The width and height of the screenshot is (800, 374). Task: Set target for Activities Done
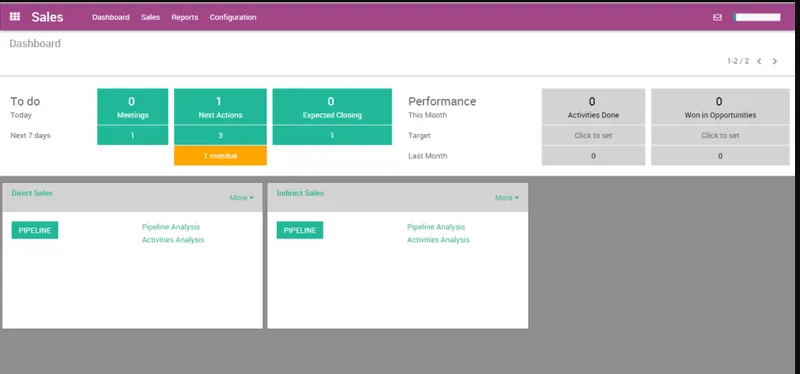[593, 135]
